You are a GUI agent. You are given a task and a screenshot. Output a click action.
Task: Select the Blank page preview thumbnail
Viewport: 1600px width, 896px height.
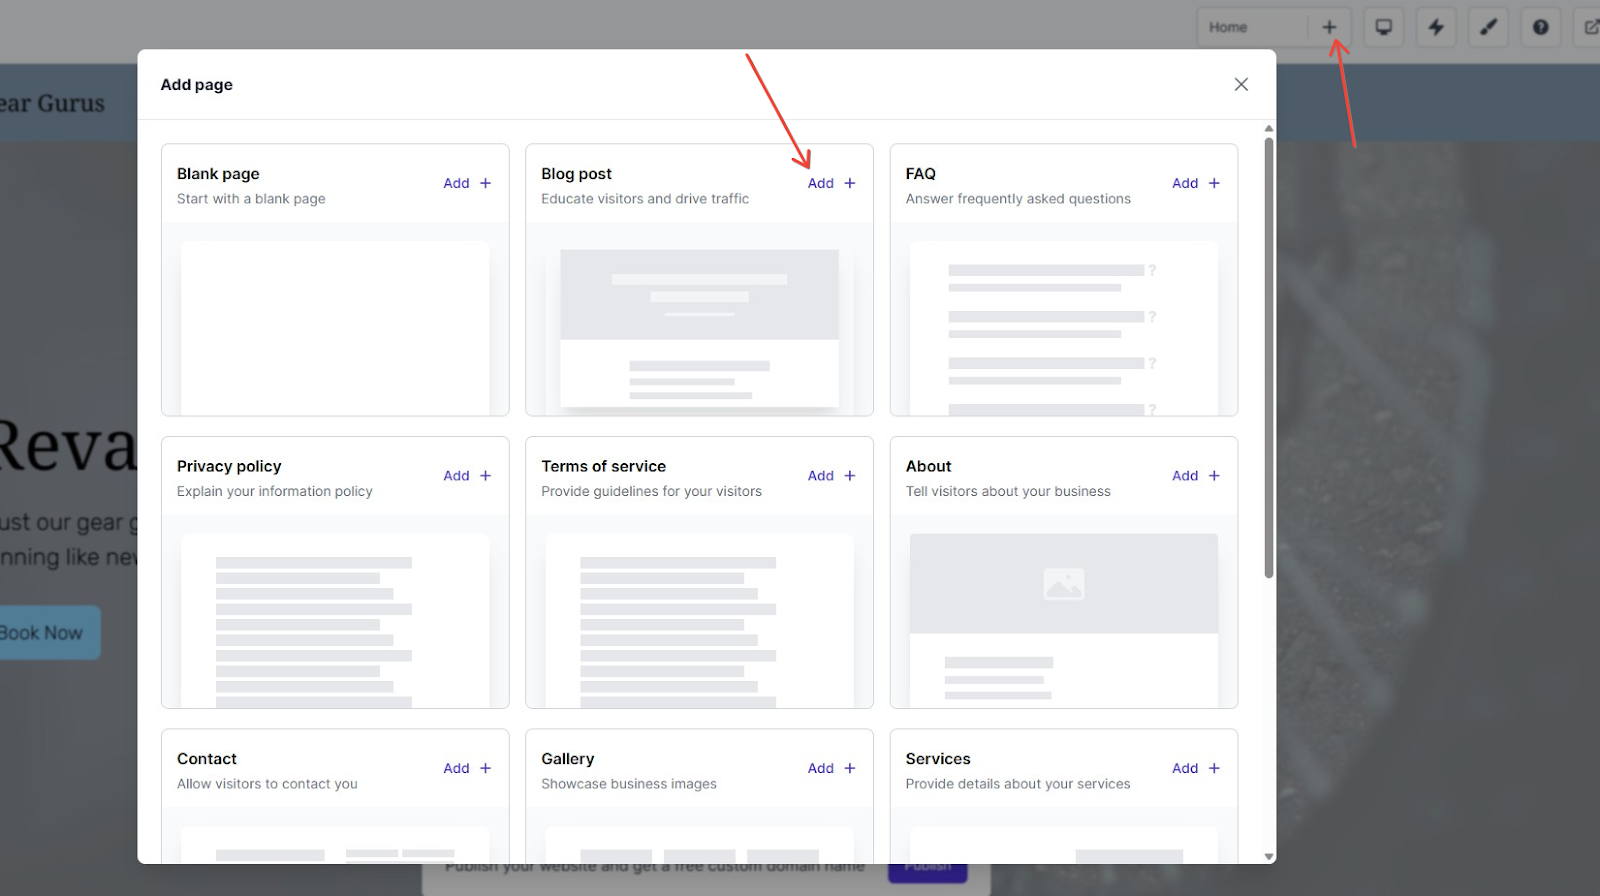(x=335, y=328)
